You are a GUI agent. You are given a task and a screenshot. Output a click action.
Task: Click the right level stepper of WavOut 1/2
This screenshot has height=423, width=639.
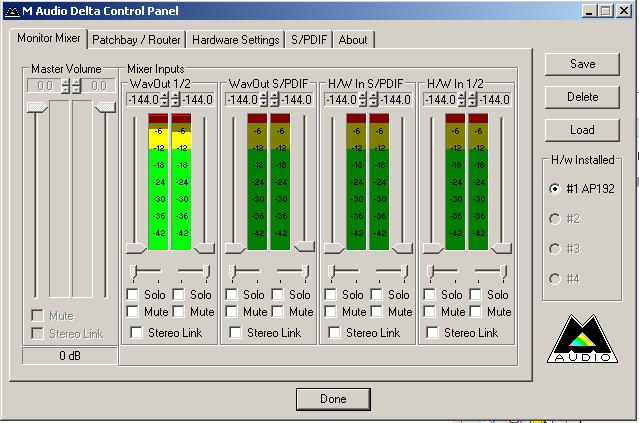(175, 99)
